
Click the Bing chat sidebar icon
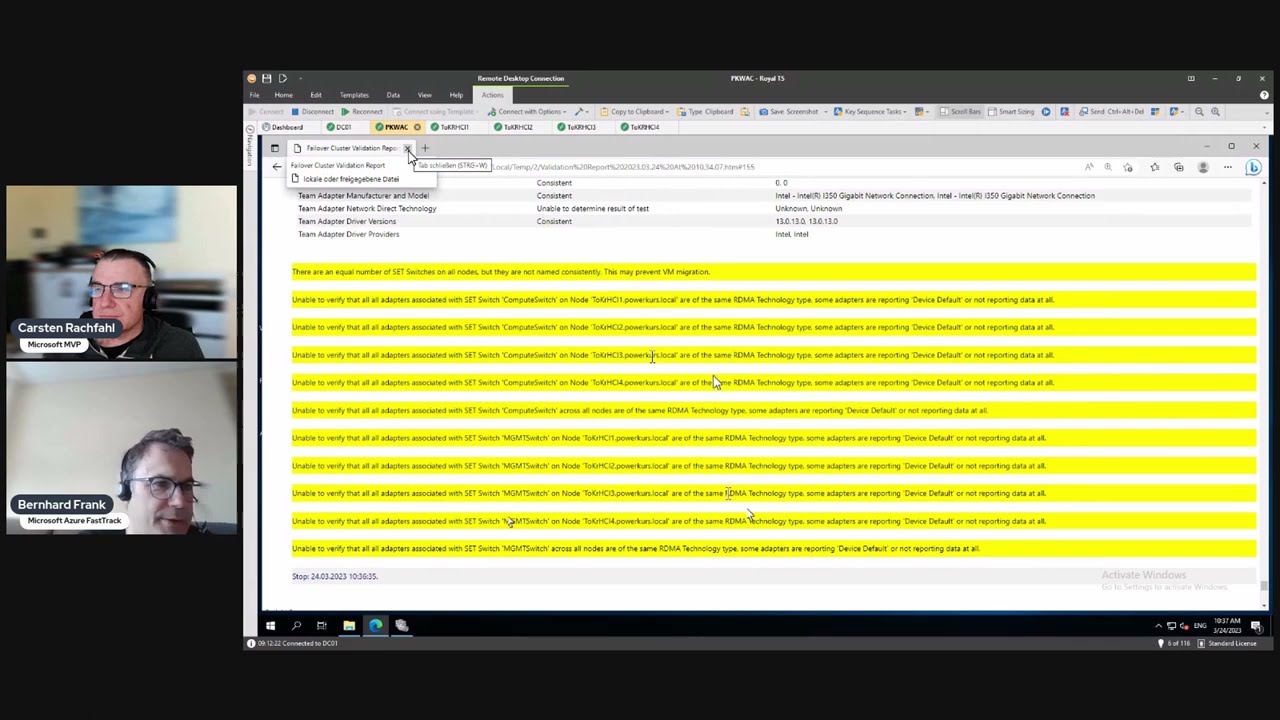1253,167
